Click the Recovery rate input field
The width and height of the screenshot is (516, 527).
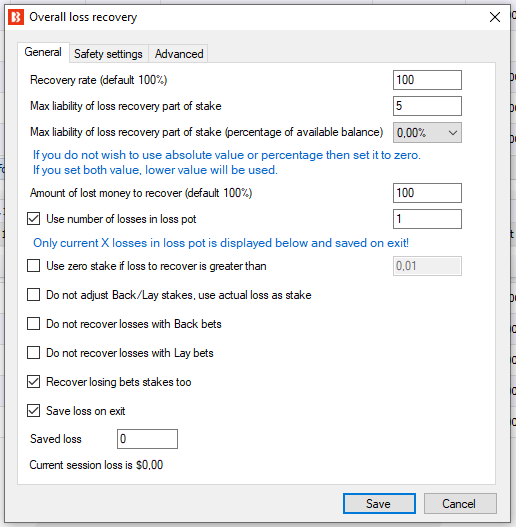pyautogui.click(x=427, y=80)
